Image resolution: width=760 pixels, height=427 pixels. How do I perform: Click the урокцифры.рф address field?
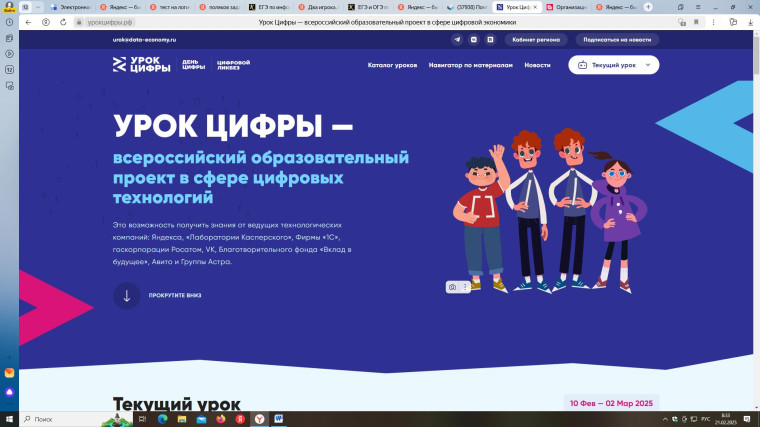110,22
